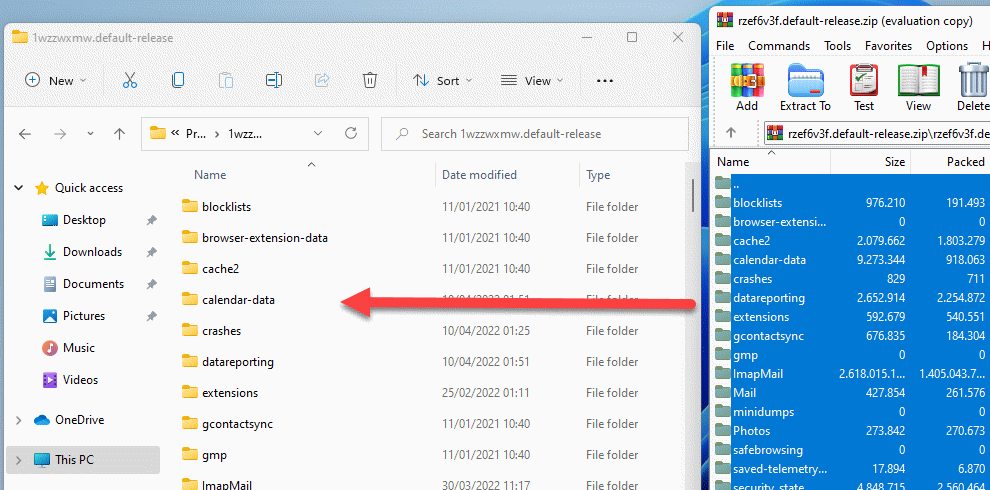The image size is (990, 490).
Task: Open Downloads in Quick access
Action: coord(92,252)
